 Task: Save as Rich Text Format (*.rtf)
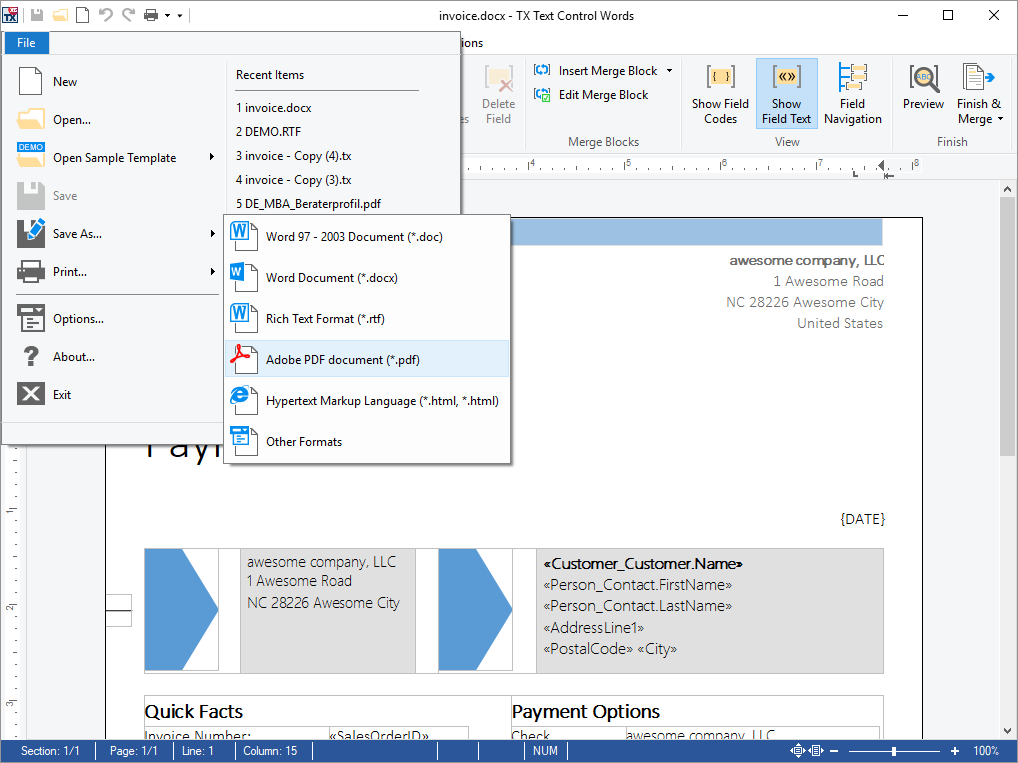tap(367, 319)
